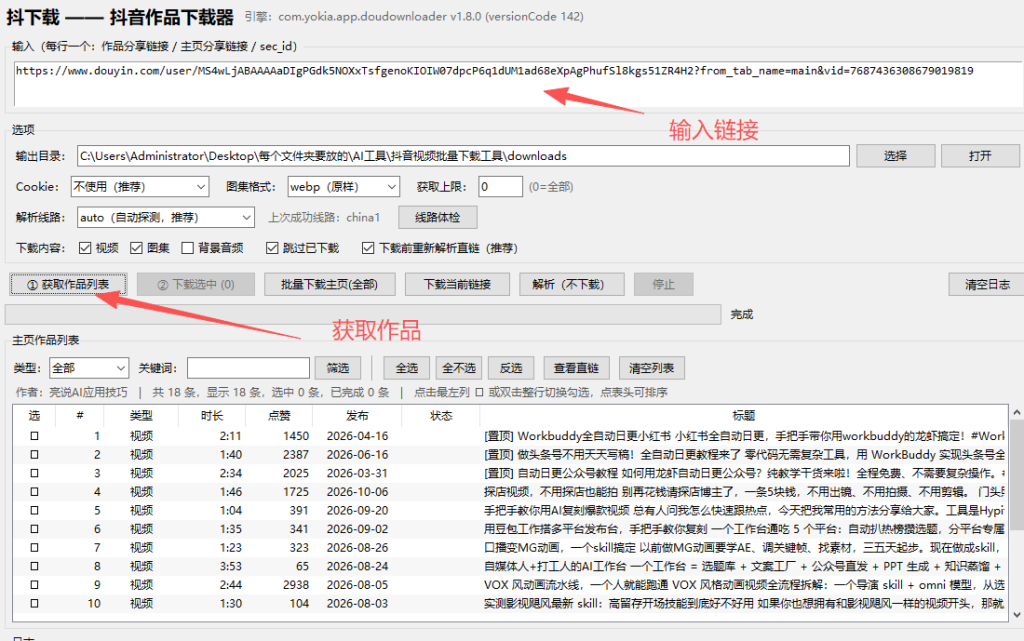Image resolution: width=1024 pixels, height=641 pixels.
Task: Clear the log with 清空日志
Action: click(x=987, y=285)
